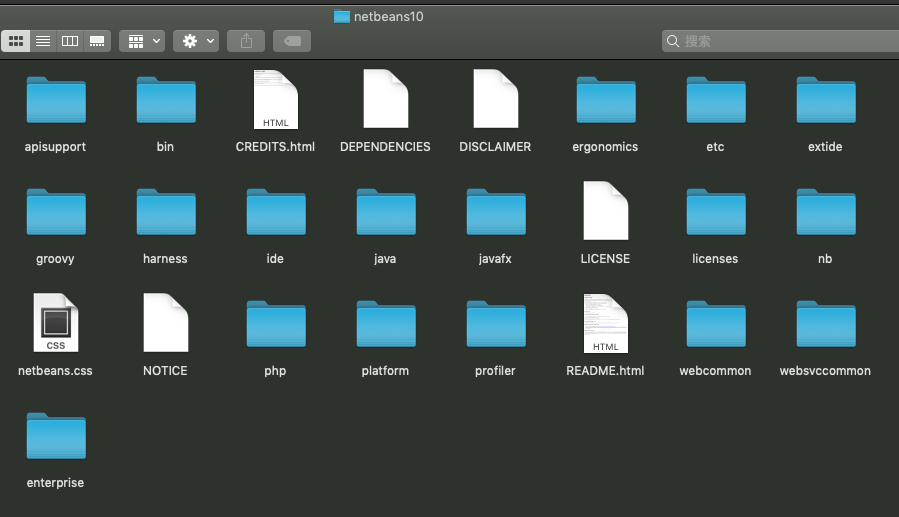Select the harness folder icon
Image resolution: width=899 pixels, height=517 pixels.
pyautogui.click(x=166, y=212)
